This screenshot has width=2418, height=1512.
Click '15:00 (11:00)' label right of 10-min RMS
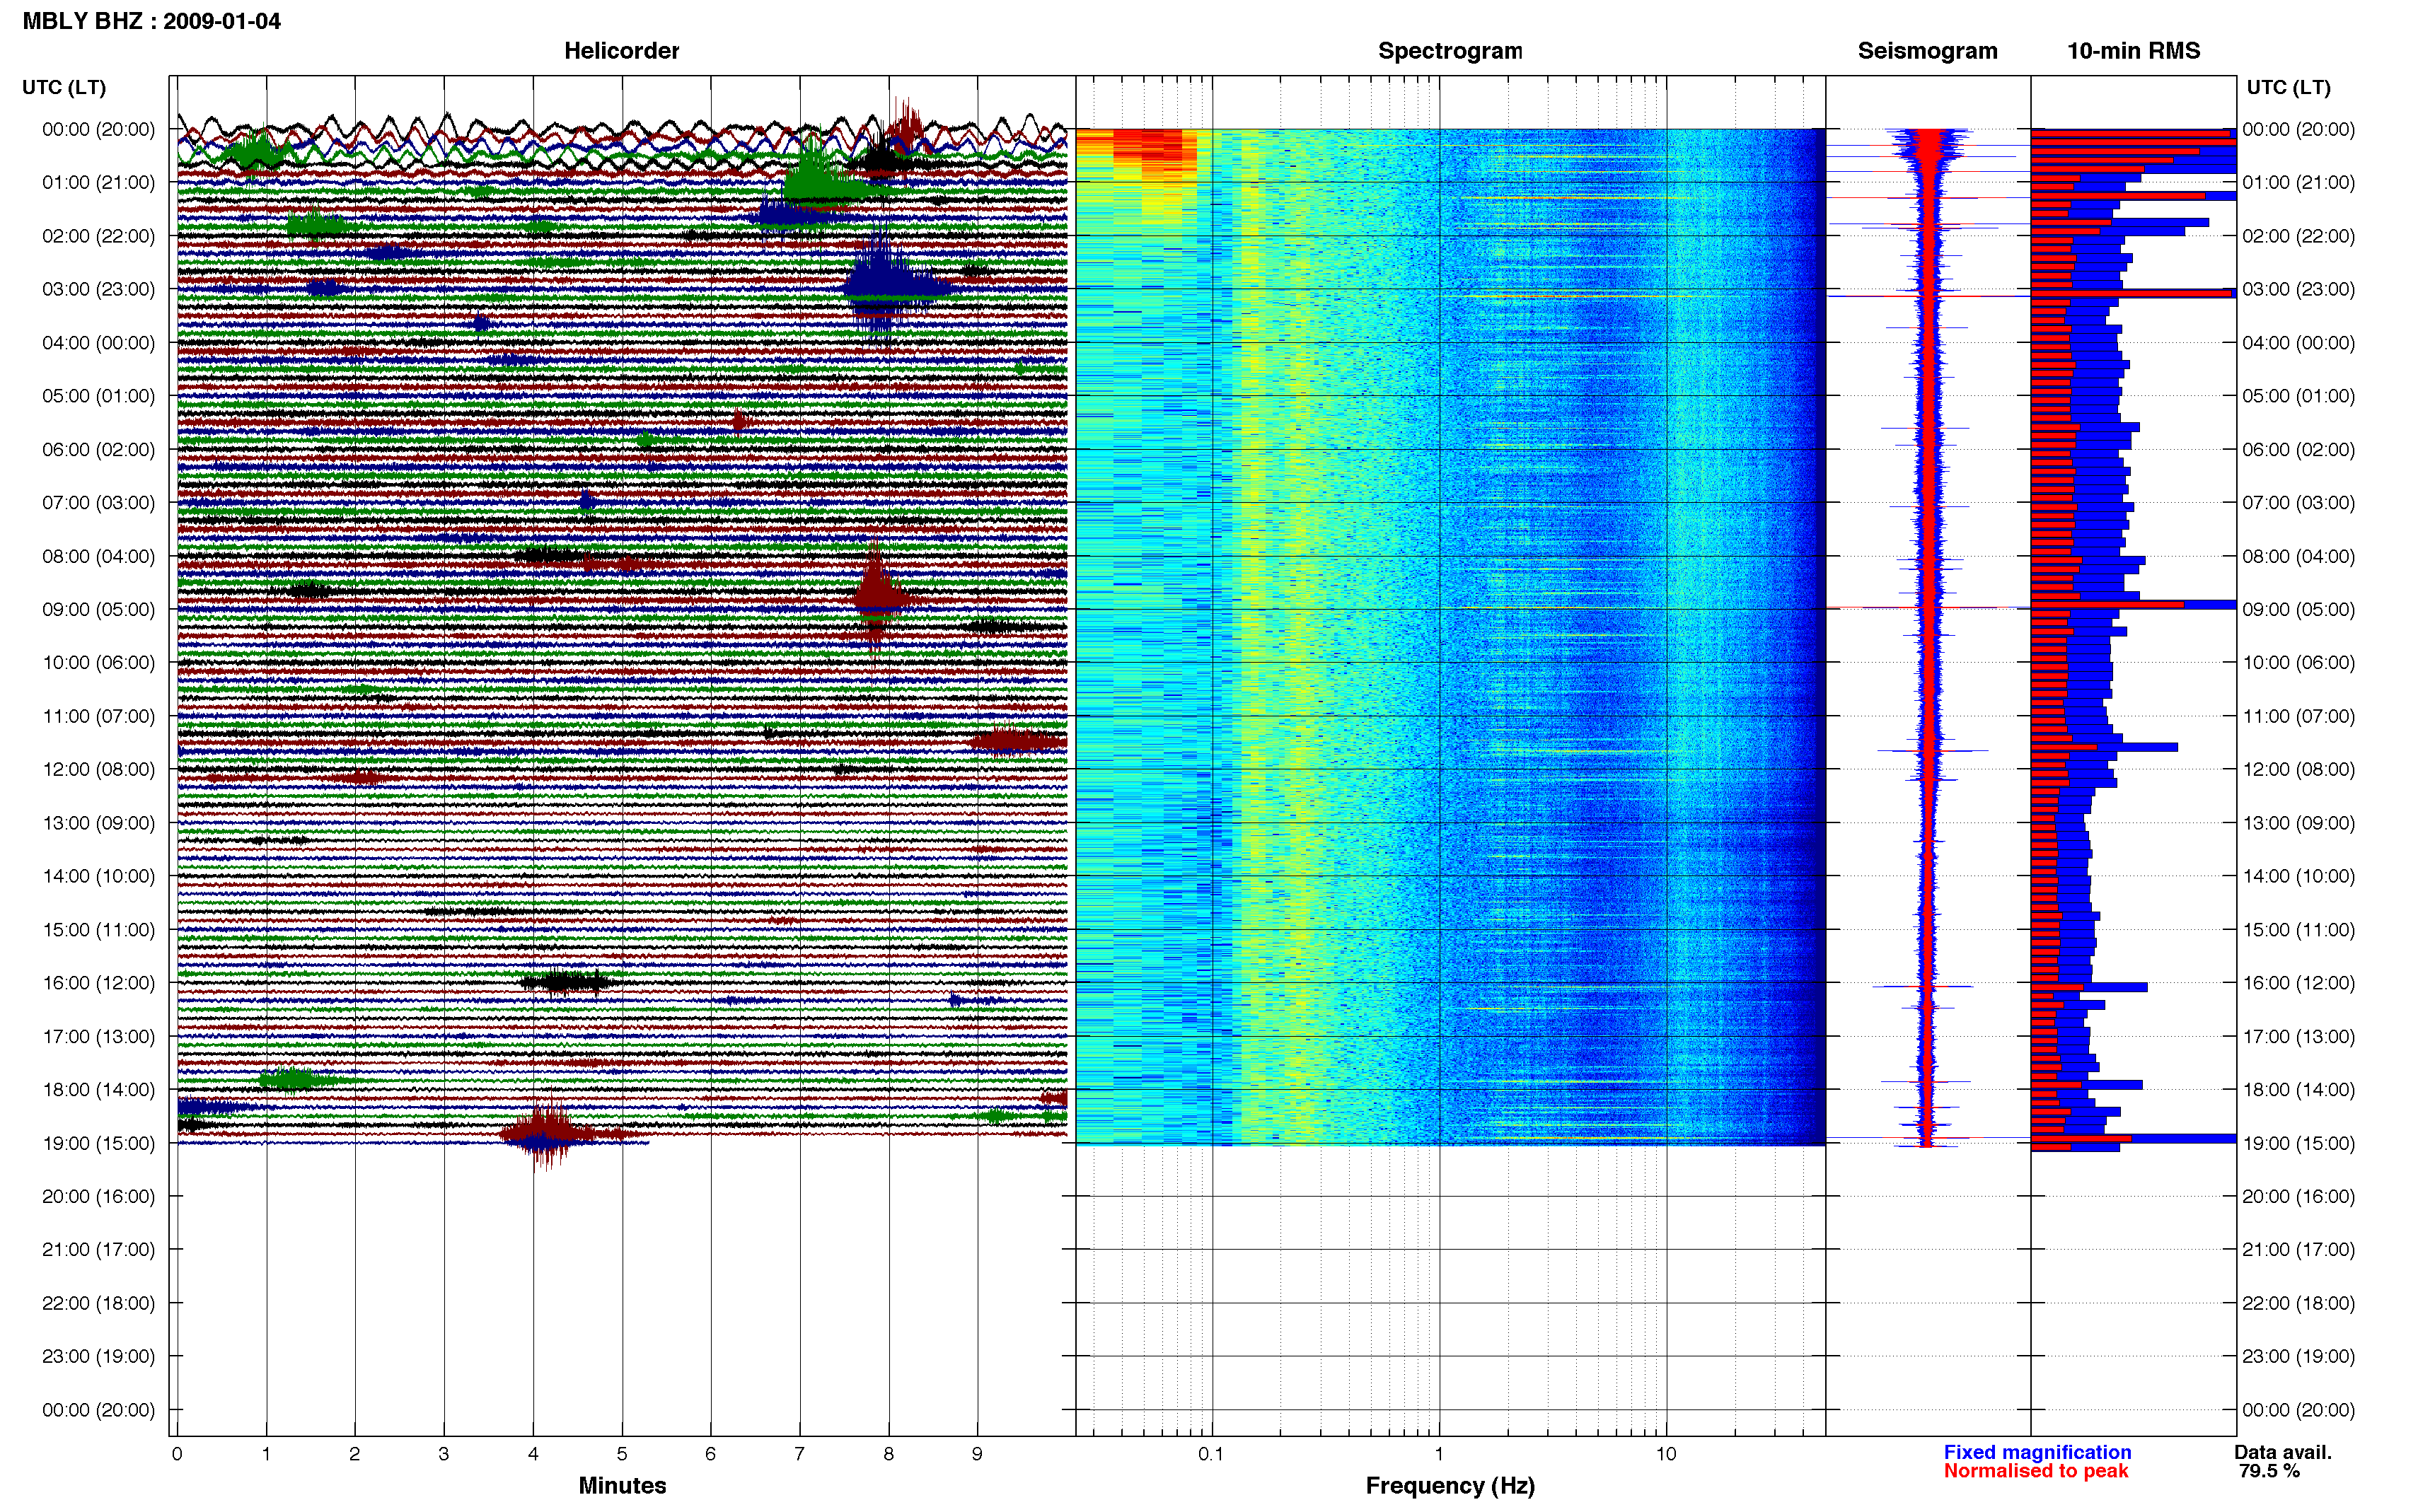click(2298, 930)
